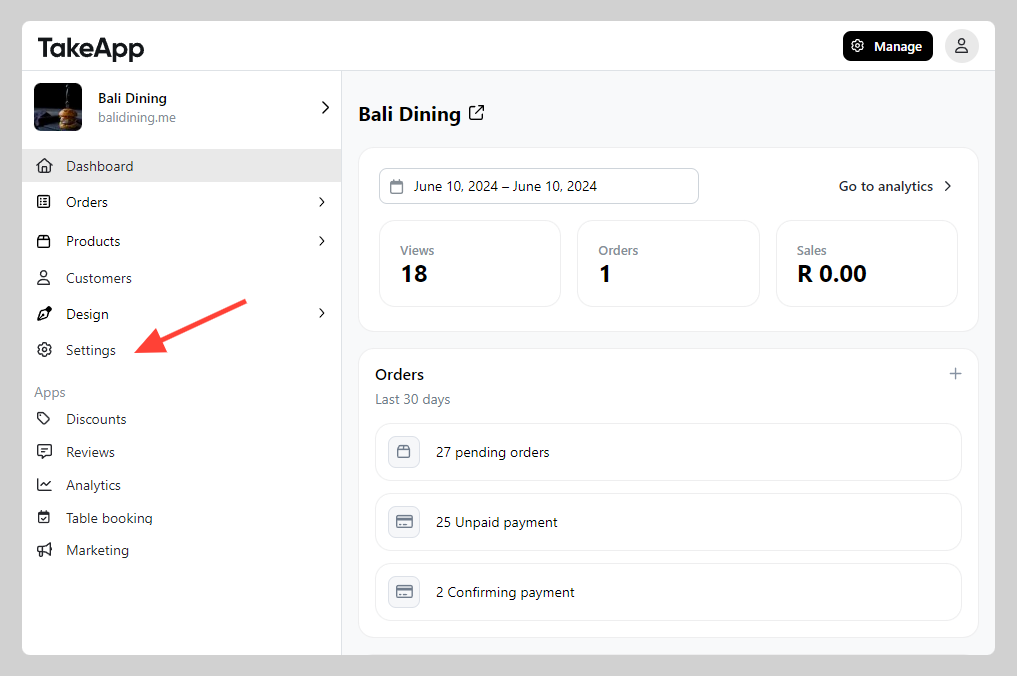Click the pending orders box icon

point(403,452)
